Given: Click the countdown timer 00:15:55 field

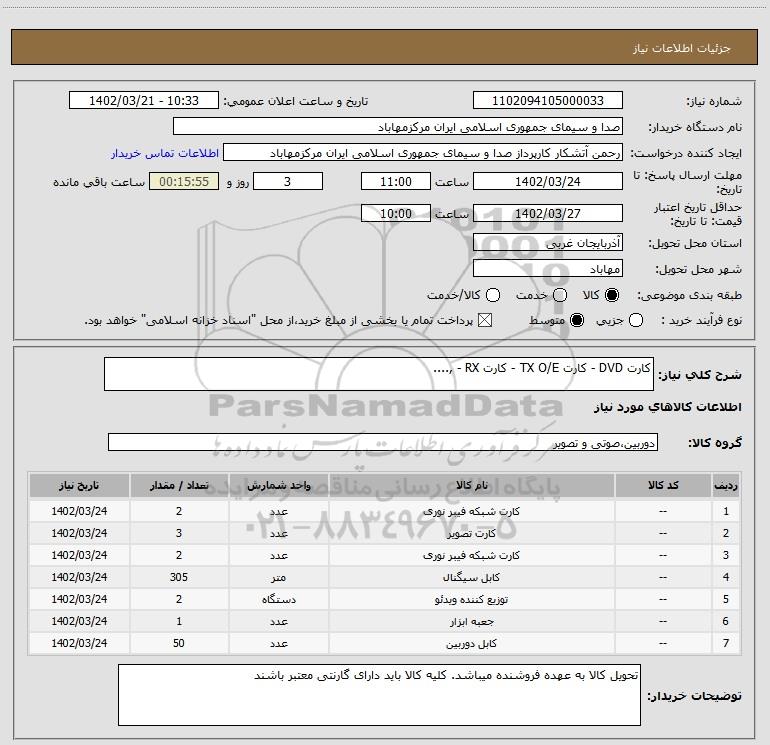Looking at the screenshot, I should coord(184,181).
